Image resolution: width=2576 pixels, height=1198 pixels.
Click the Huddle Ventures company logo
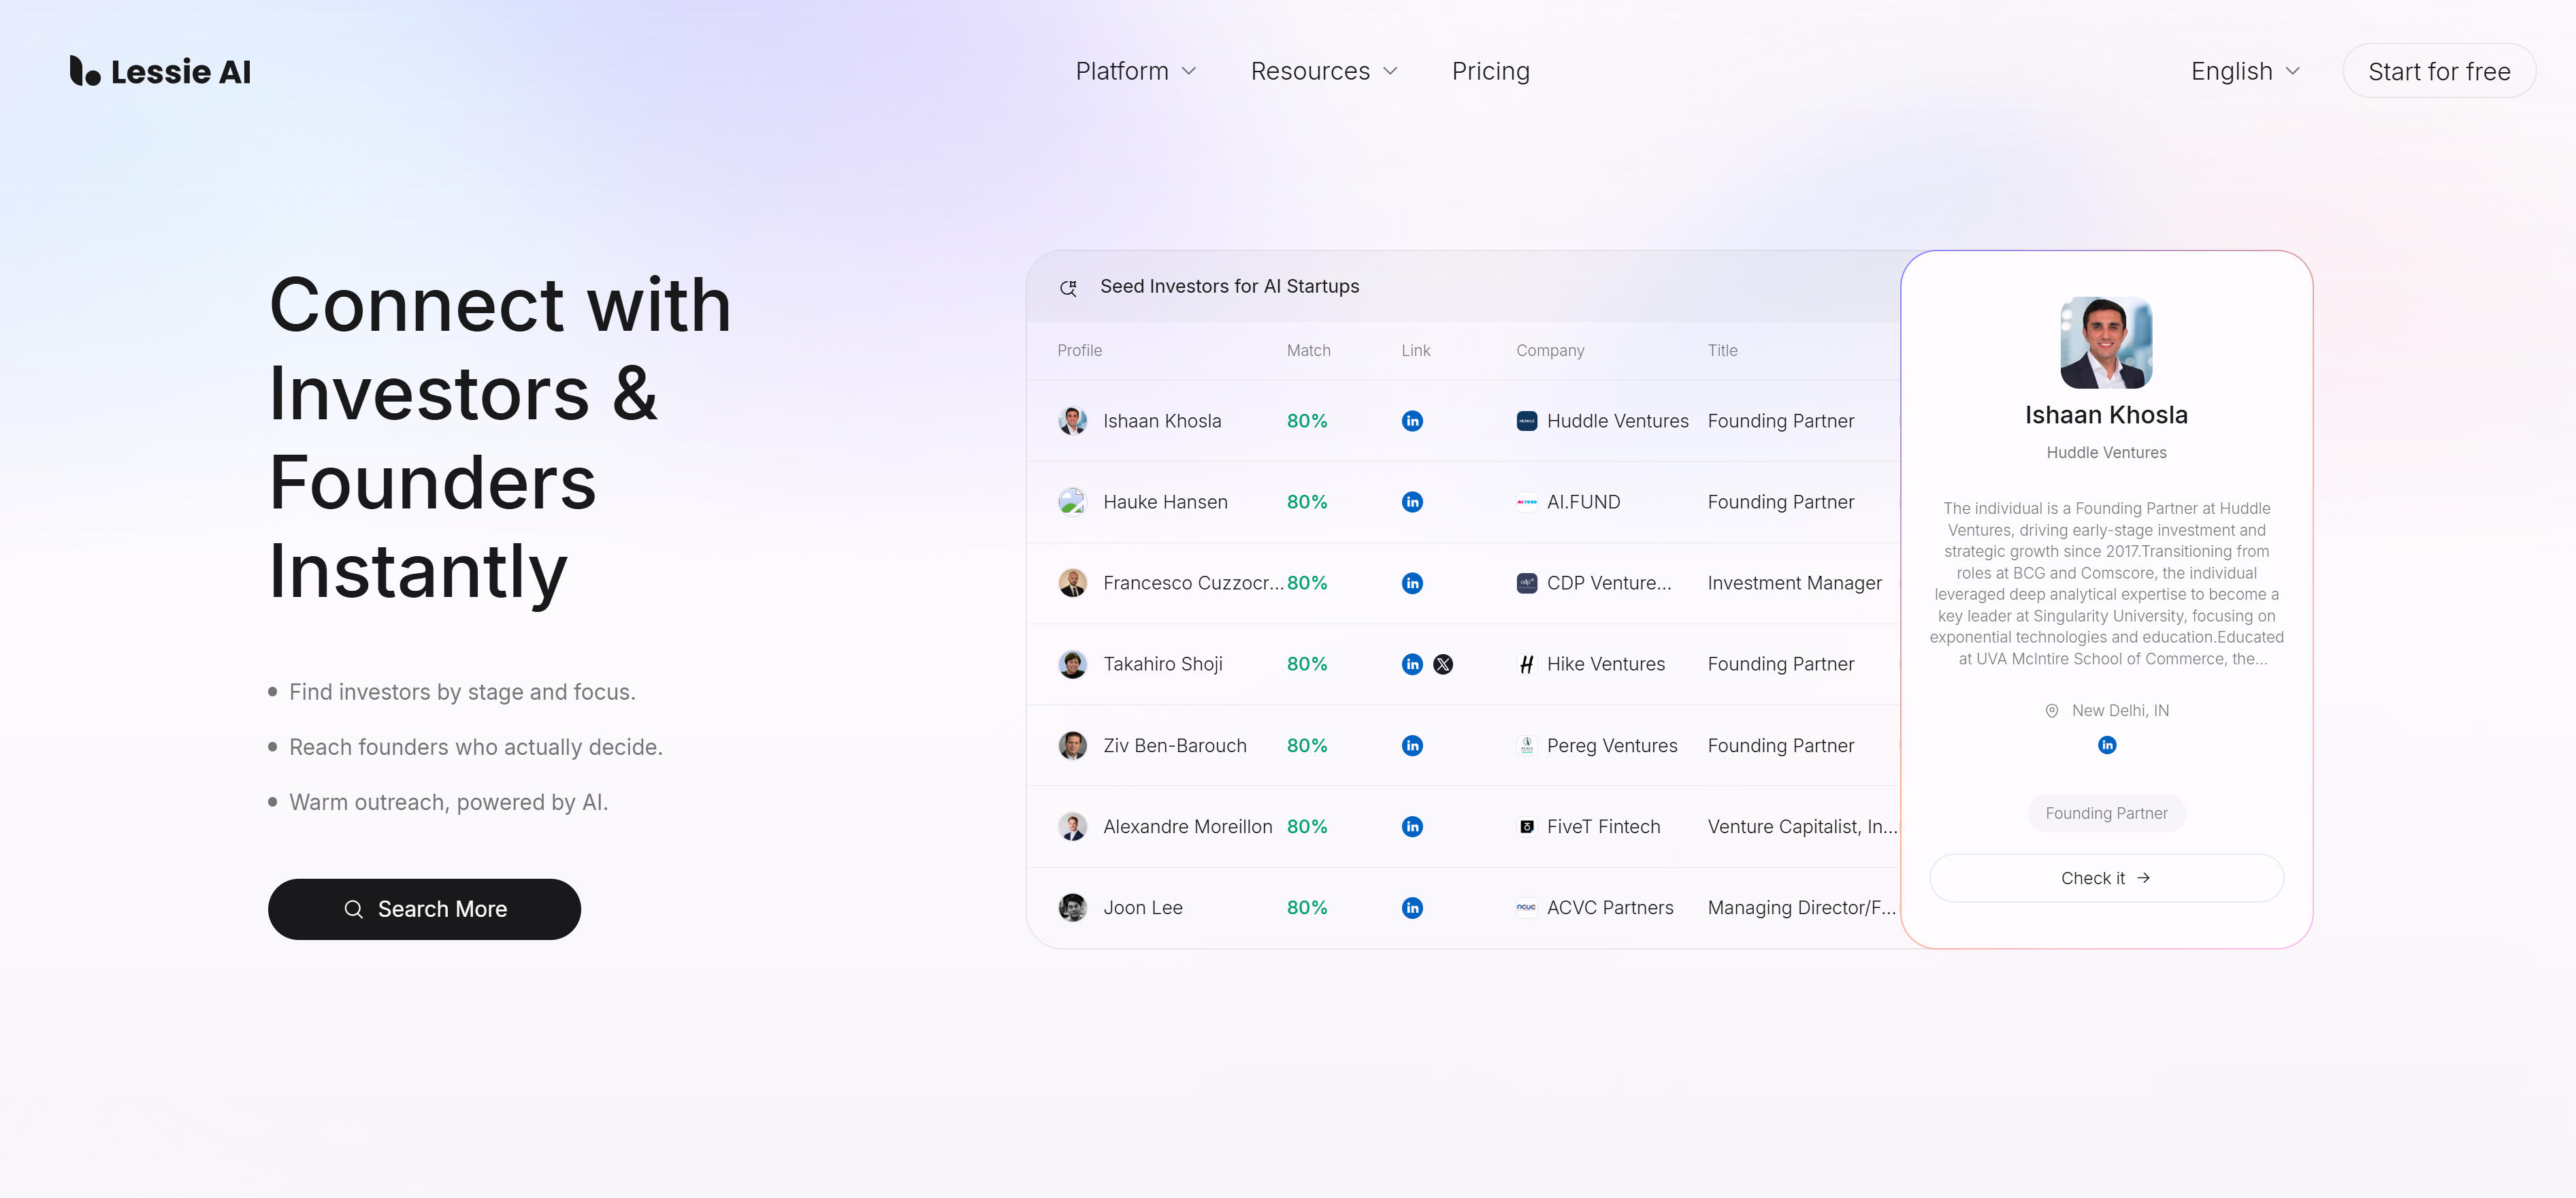tap(1527, 421)
